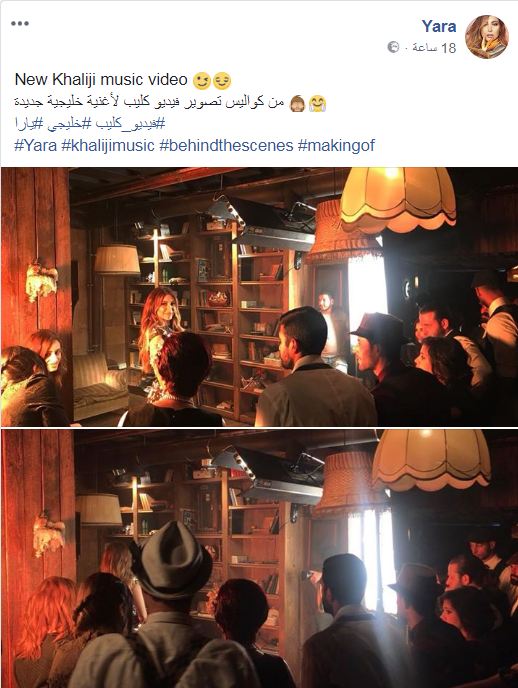Click the winking face emoji
518x688 pixels.
coord(202,81)
